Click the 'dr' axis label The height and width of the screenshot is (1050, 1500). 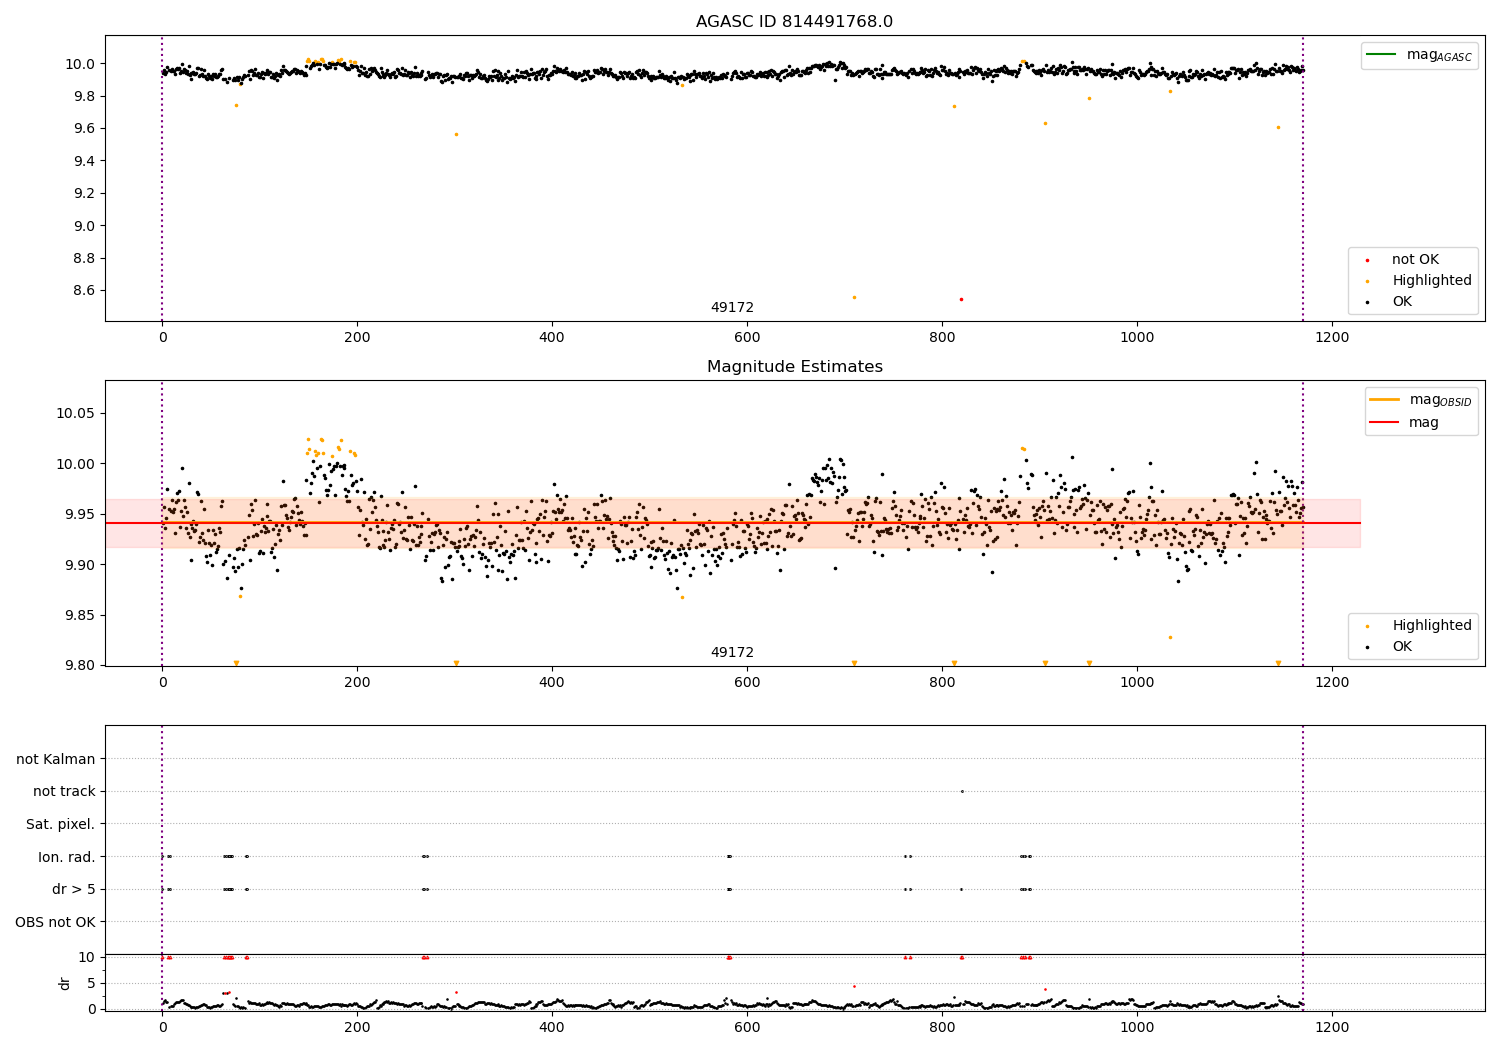(x=65, y=983)
